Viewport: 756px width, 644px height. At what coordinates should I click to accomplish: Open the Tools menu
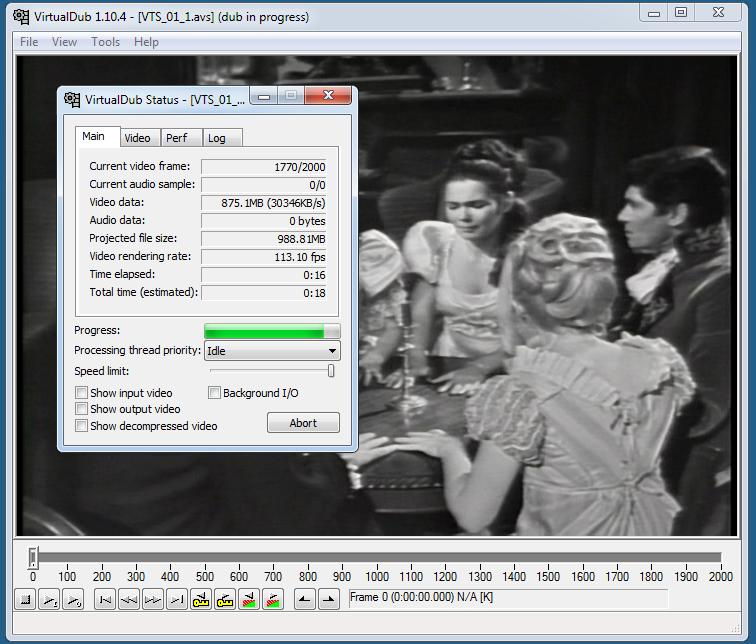[x=105, y=42]
